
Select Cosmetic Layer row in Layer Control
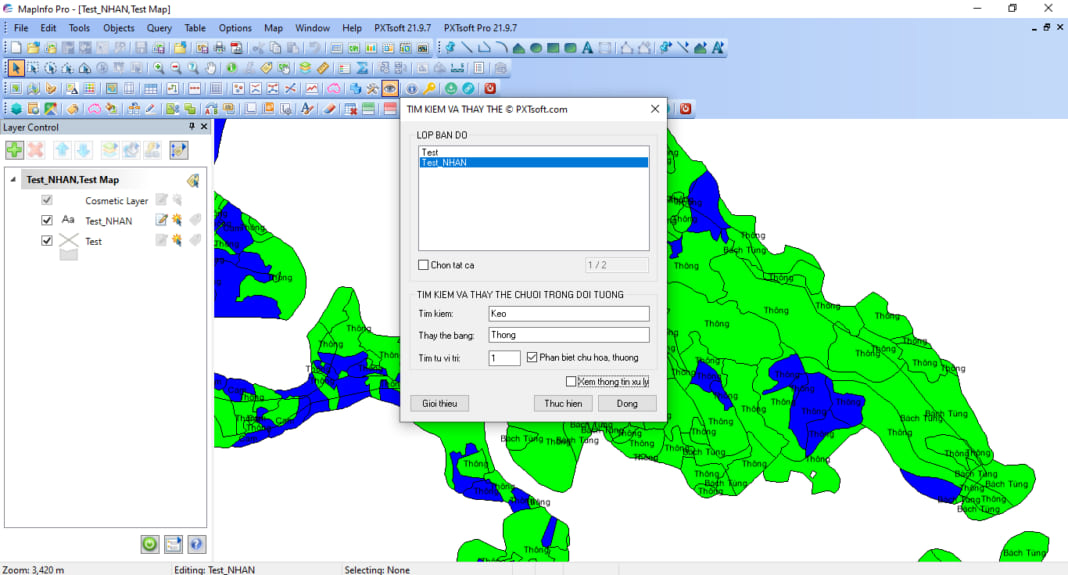pos(116,200)
